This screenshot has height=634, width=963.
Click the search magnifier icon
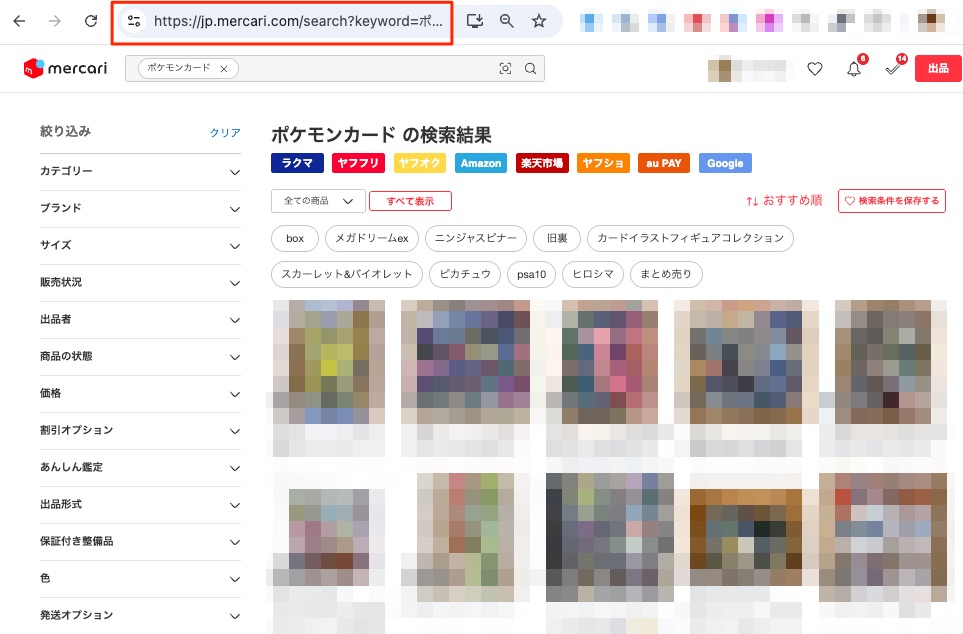530,69
